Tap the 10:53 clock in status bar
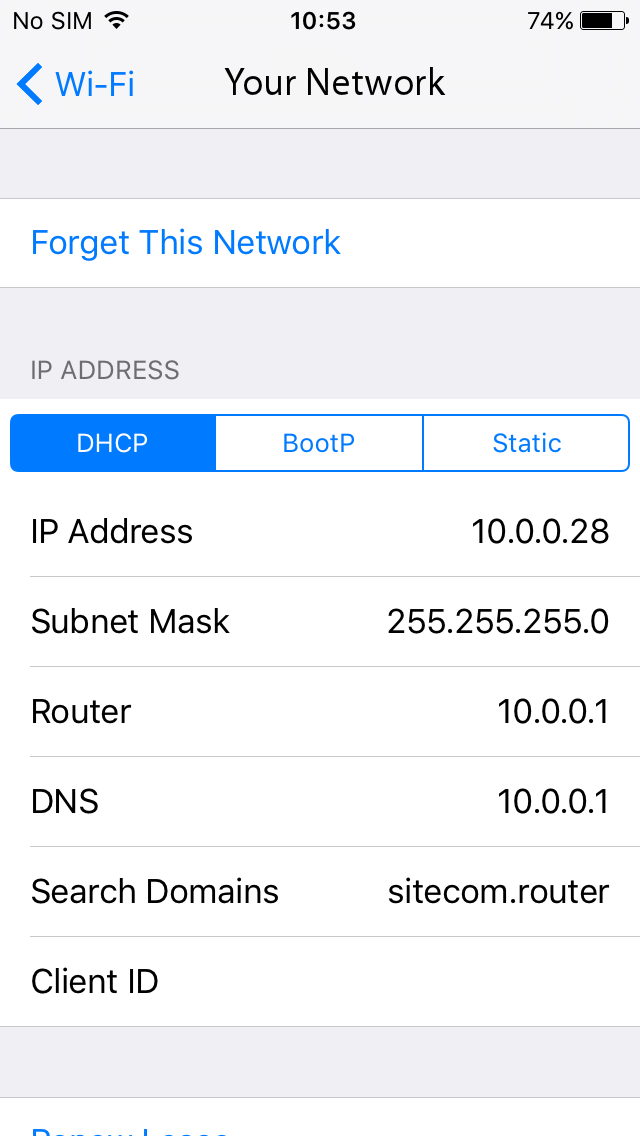Viewport: 640px width, 1136px height. click(323, 21)
